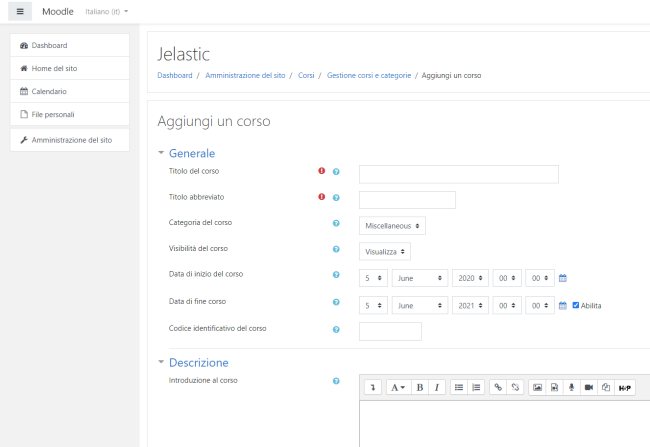This screenshot has width=650, height=447.
Task: Open Calendario in sidebar
Action: [x=70, y=91]
